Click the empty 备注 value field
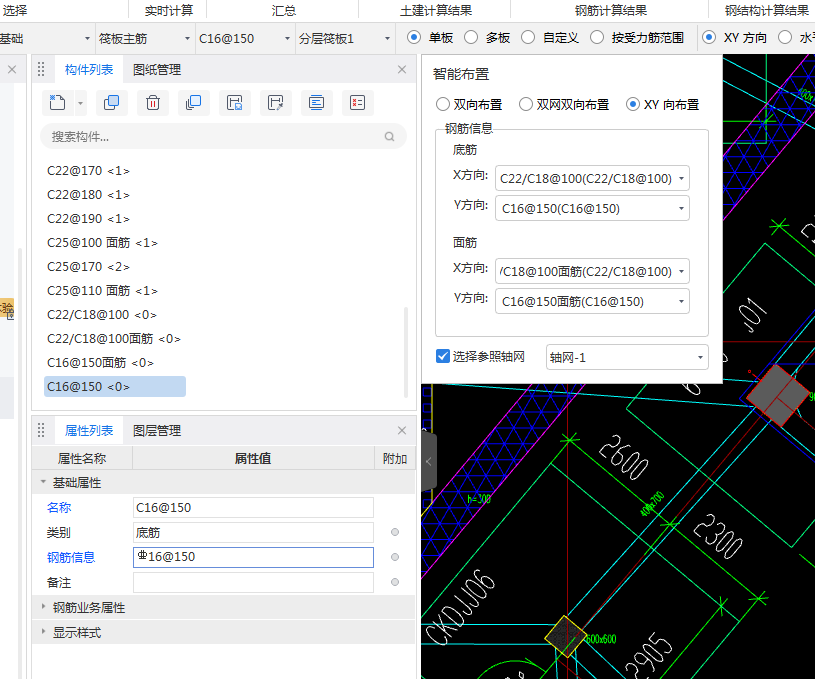The height and width of the screenshot is (679, 815). tap(253, 582)
